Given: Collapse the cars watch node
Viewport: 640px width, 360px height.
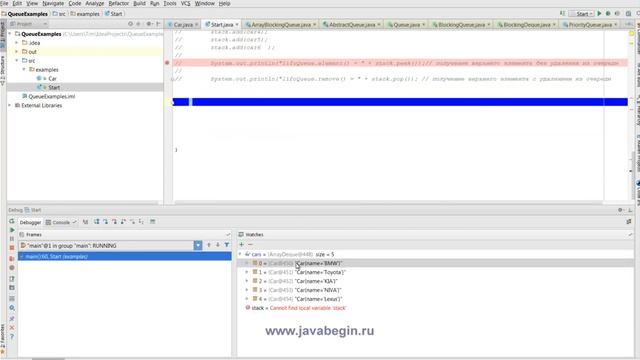Looking at the screenshot, I should [x=240, y=254].
